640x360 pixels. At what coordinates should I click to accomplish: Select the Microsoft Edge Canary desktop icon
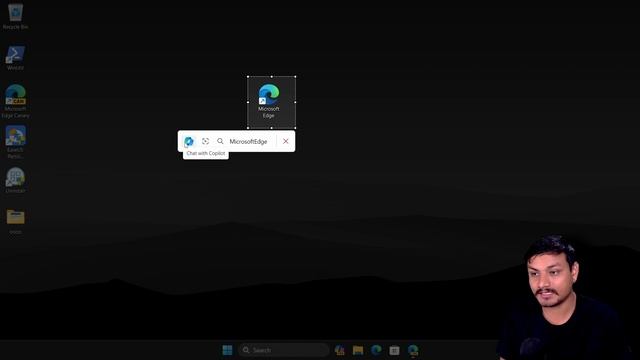(16, 101)
